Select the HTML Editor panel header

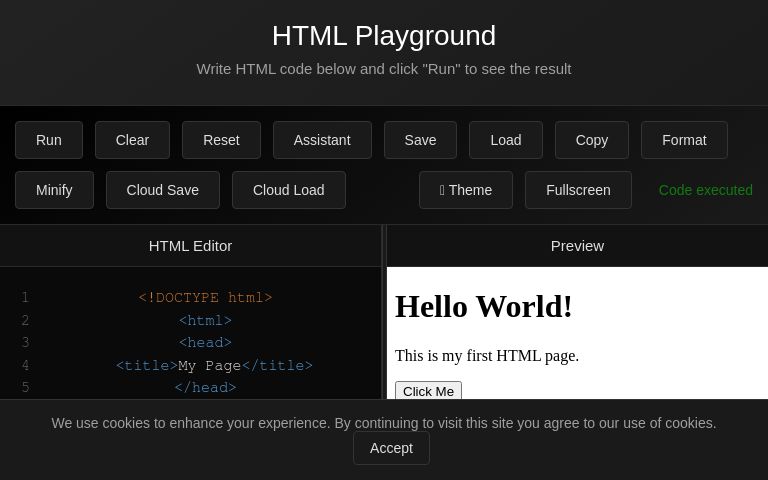(x=191, y=246)
